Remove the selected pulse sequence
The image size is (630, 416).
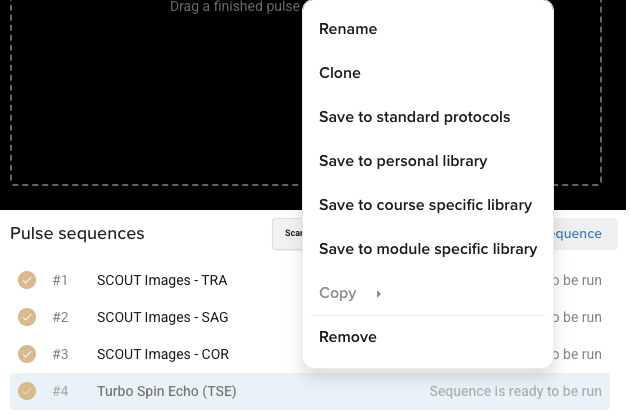coord(348,337)
